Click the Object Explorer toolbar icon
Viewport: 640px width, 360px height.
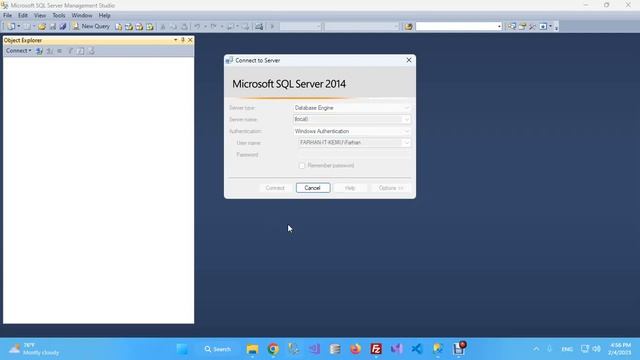coord(522,27)
